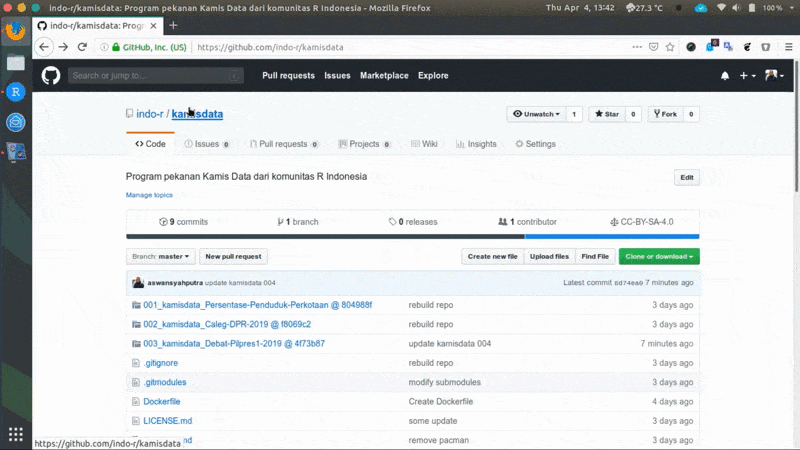View the 1 branch list
The image size is (800, 450).
coord(297,222)
